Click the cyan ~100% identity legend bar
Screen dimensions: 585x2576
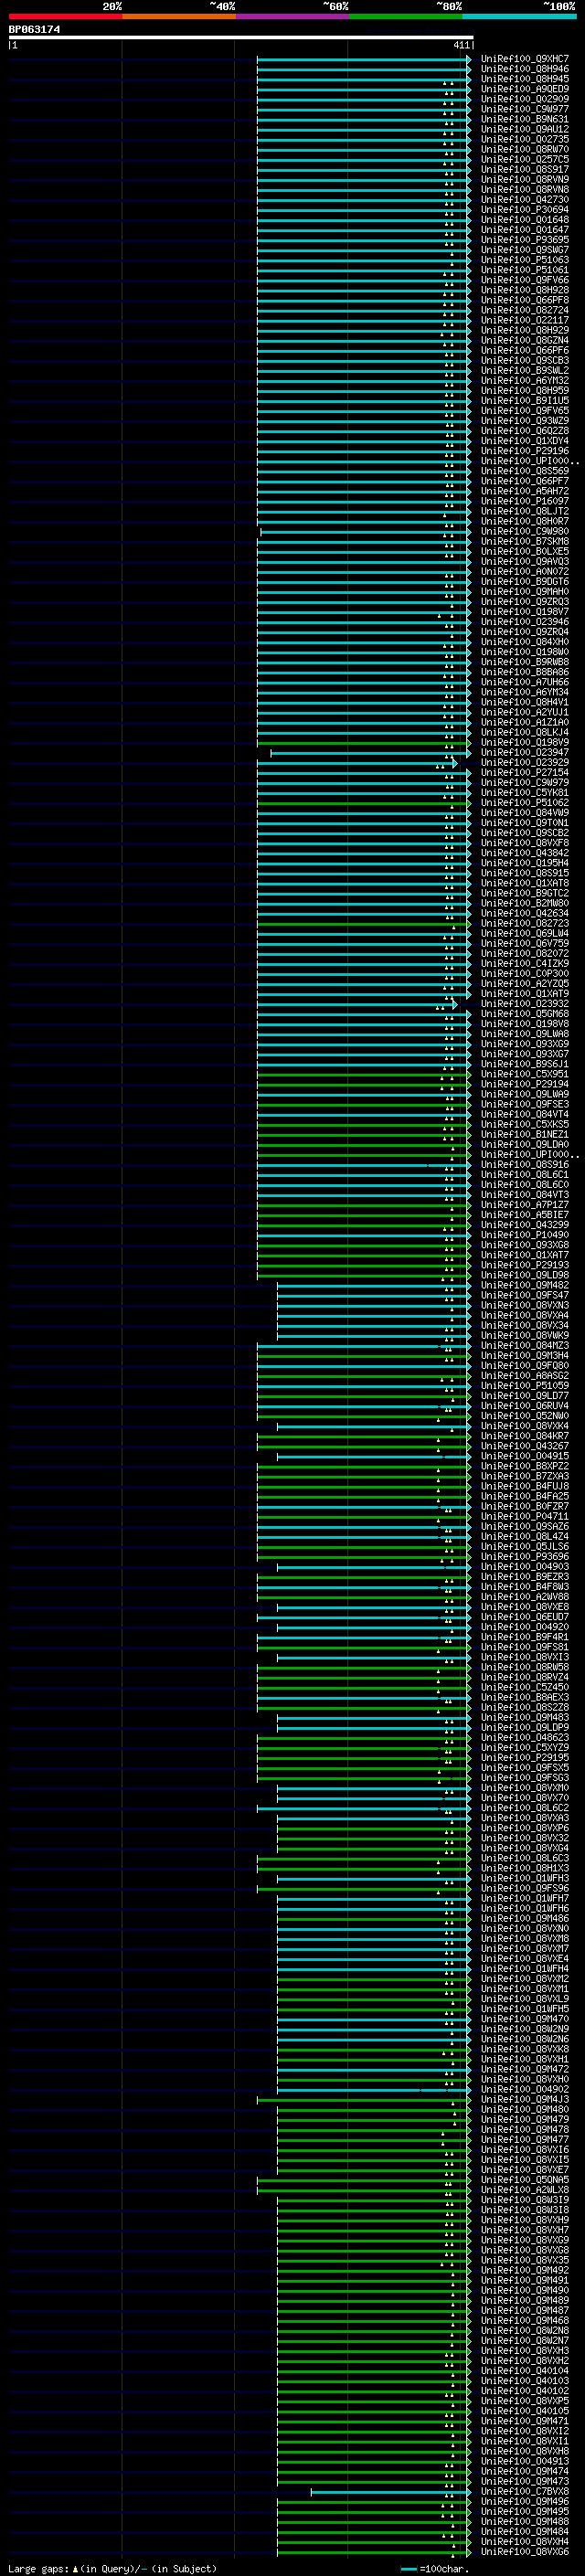519,16
